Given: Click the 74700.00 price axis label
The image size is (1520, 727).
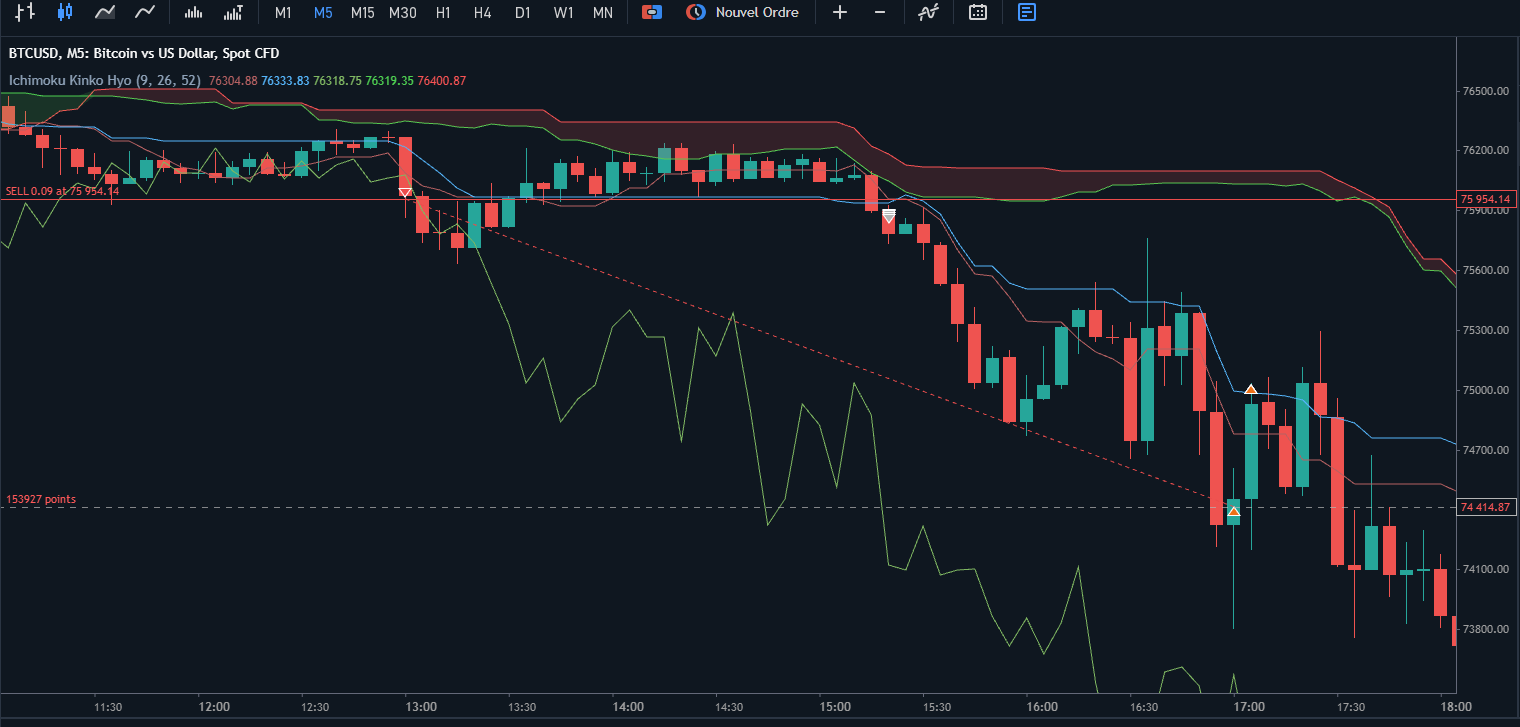Looking at the screenshot, I should tap(1485, 451).
